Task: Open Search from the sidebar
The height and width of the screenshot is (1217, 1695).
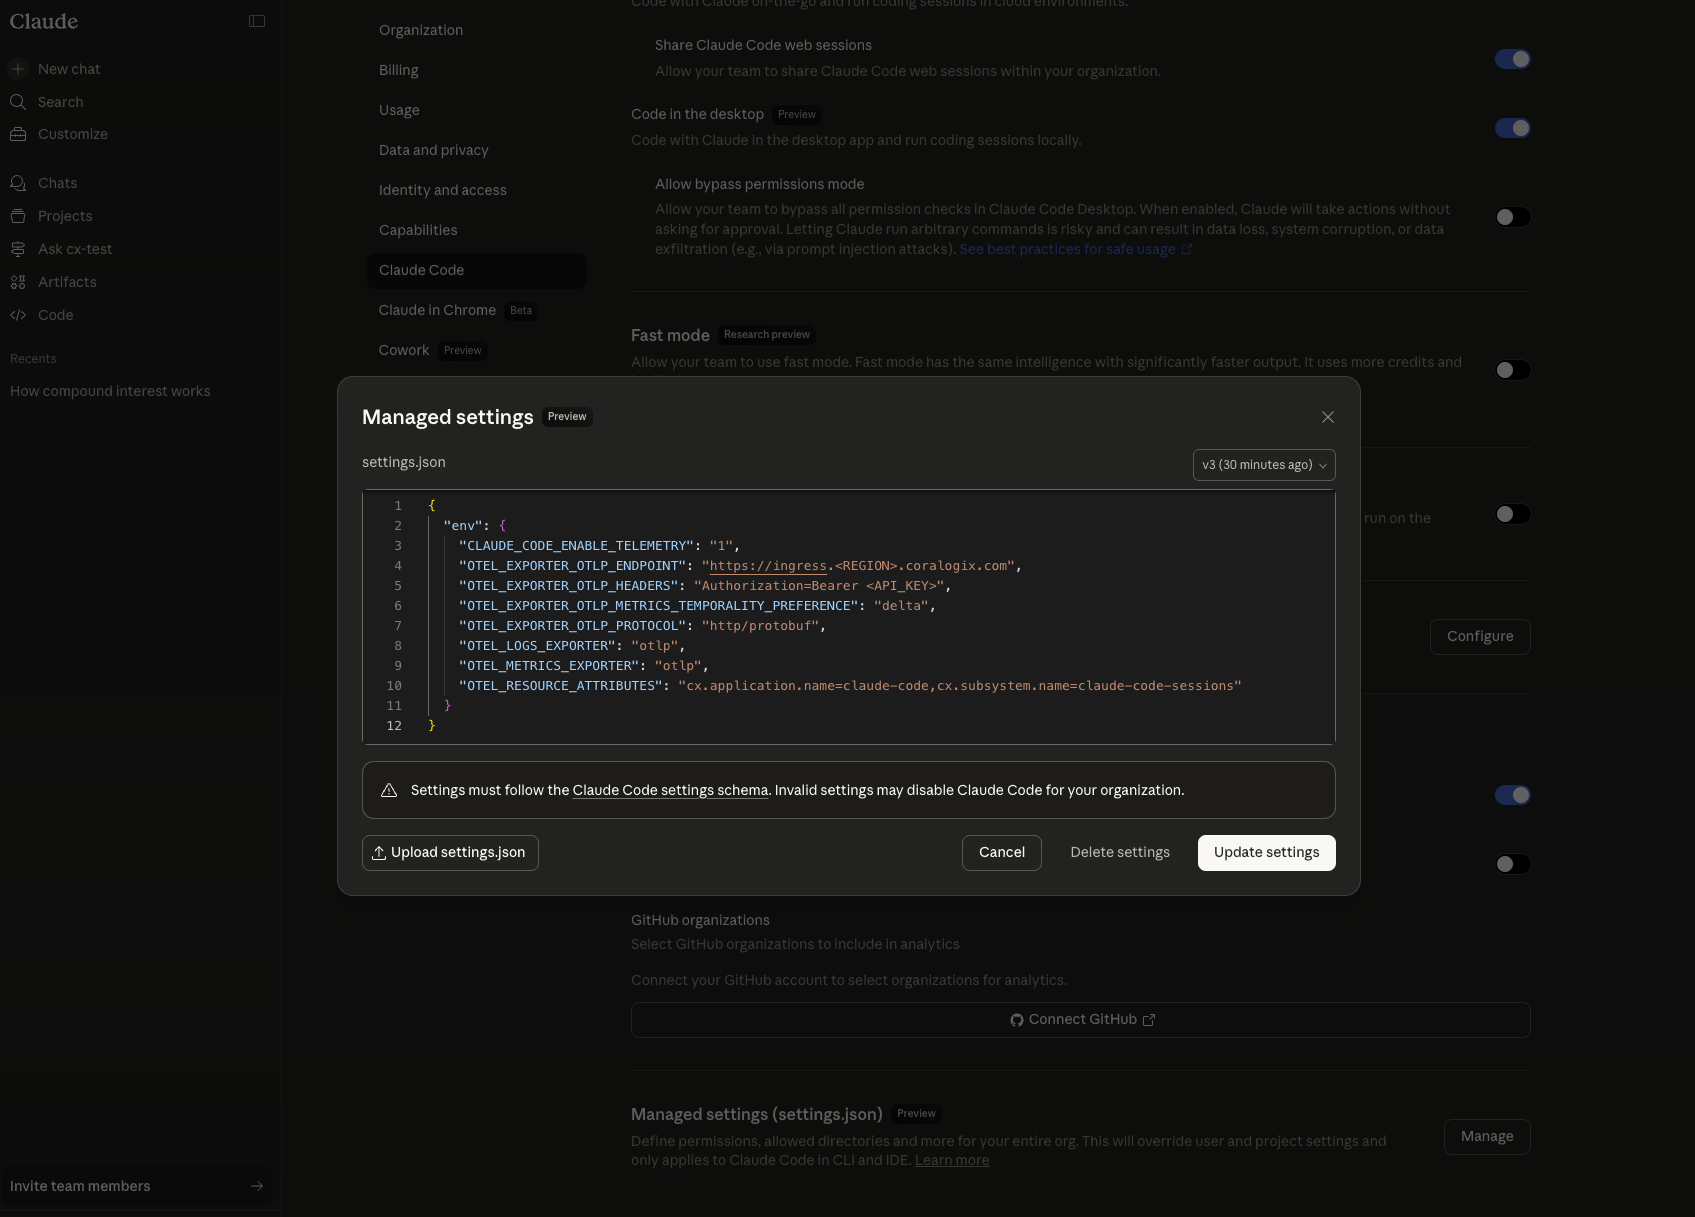Action: tap(60, 102)
